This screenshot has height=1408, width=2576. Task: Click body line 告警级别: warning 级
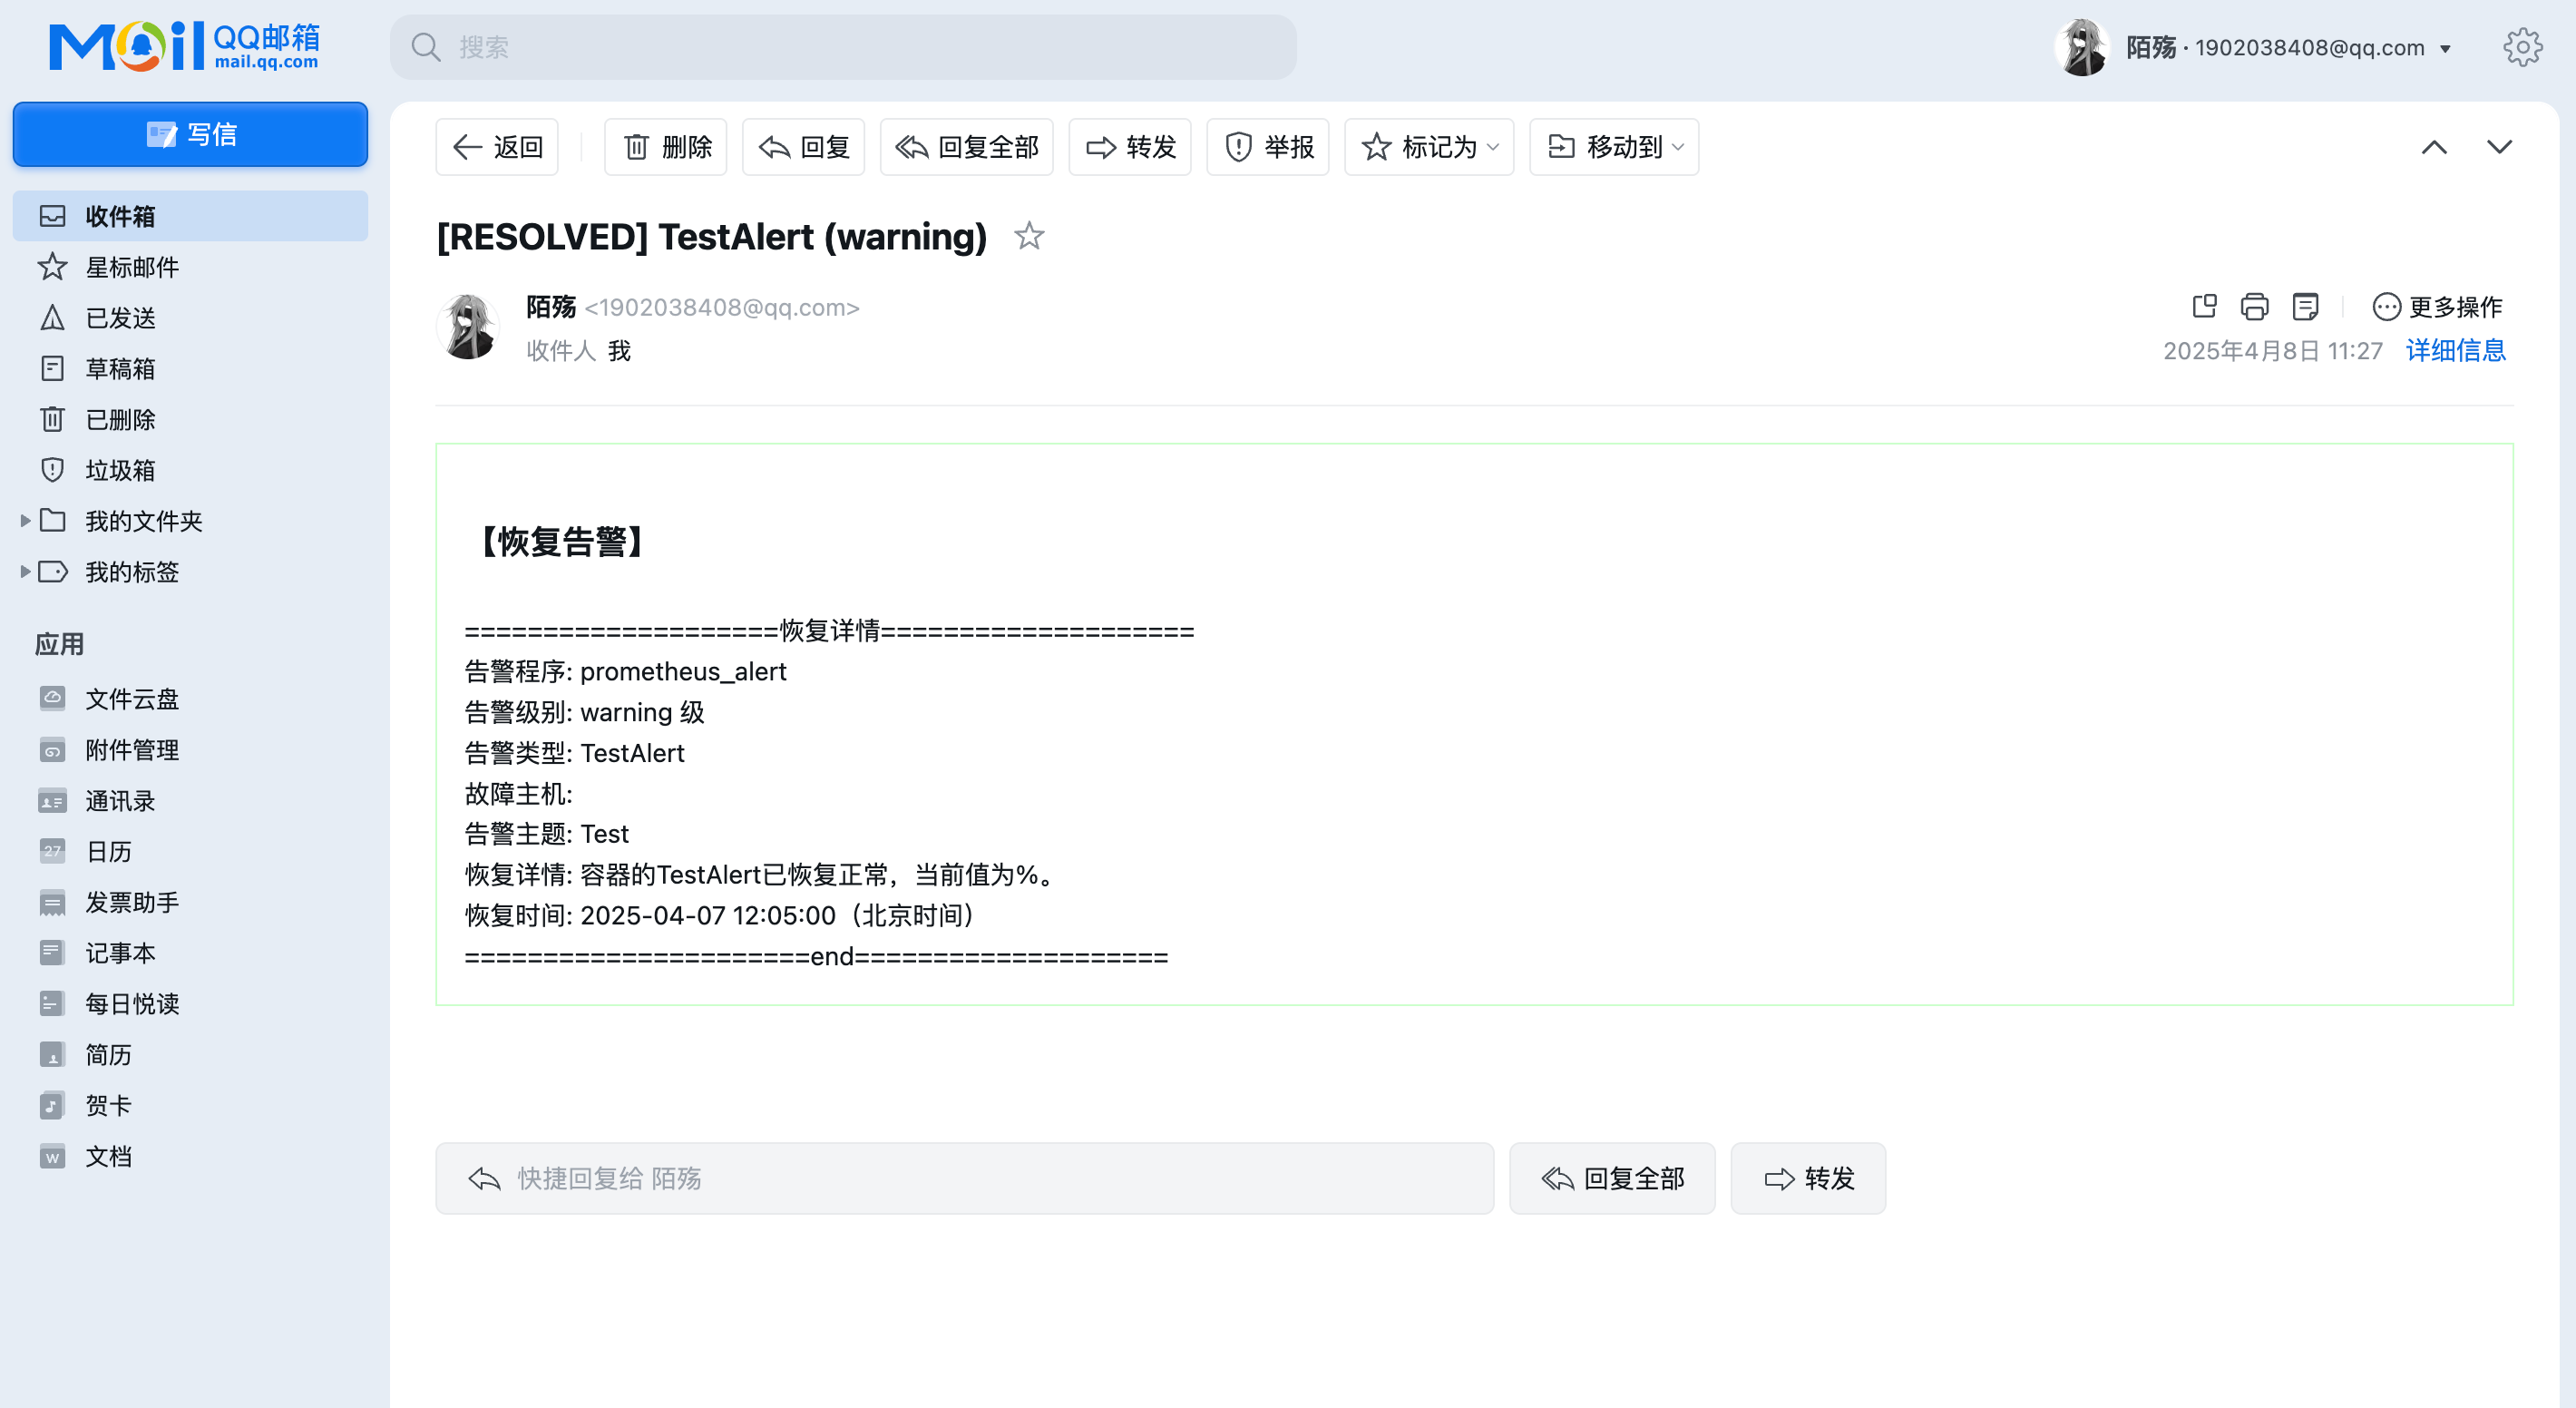584,712
